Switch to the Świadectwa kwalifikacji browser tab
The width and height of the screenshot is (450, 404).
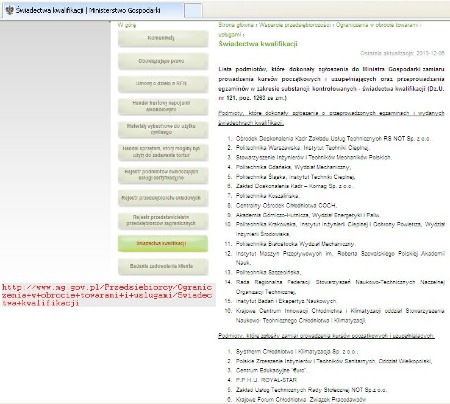pyautogui.click(x=92, y=11)
